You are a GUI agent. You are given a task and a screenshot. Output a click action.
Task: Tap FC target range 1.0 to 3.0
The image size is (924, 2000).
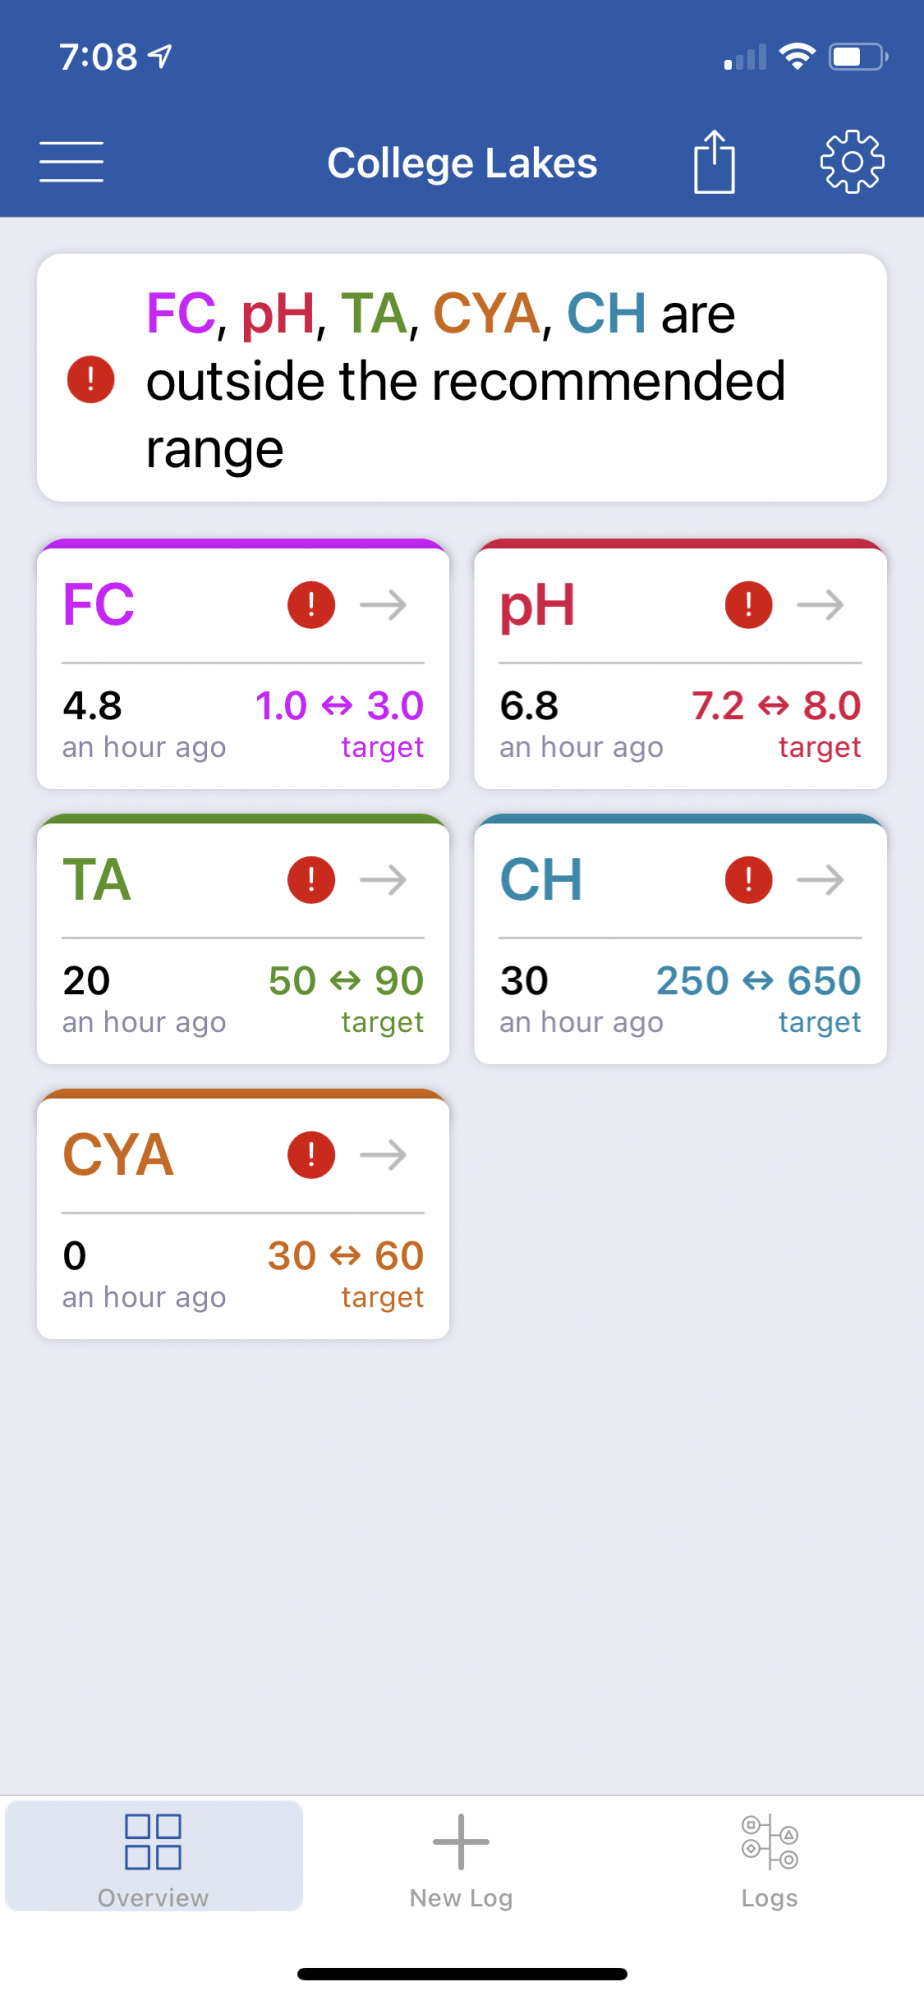(x=339, y=706)
